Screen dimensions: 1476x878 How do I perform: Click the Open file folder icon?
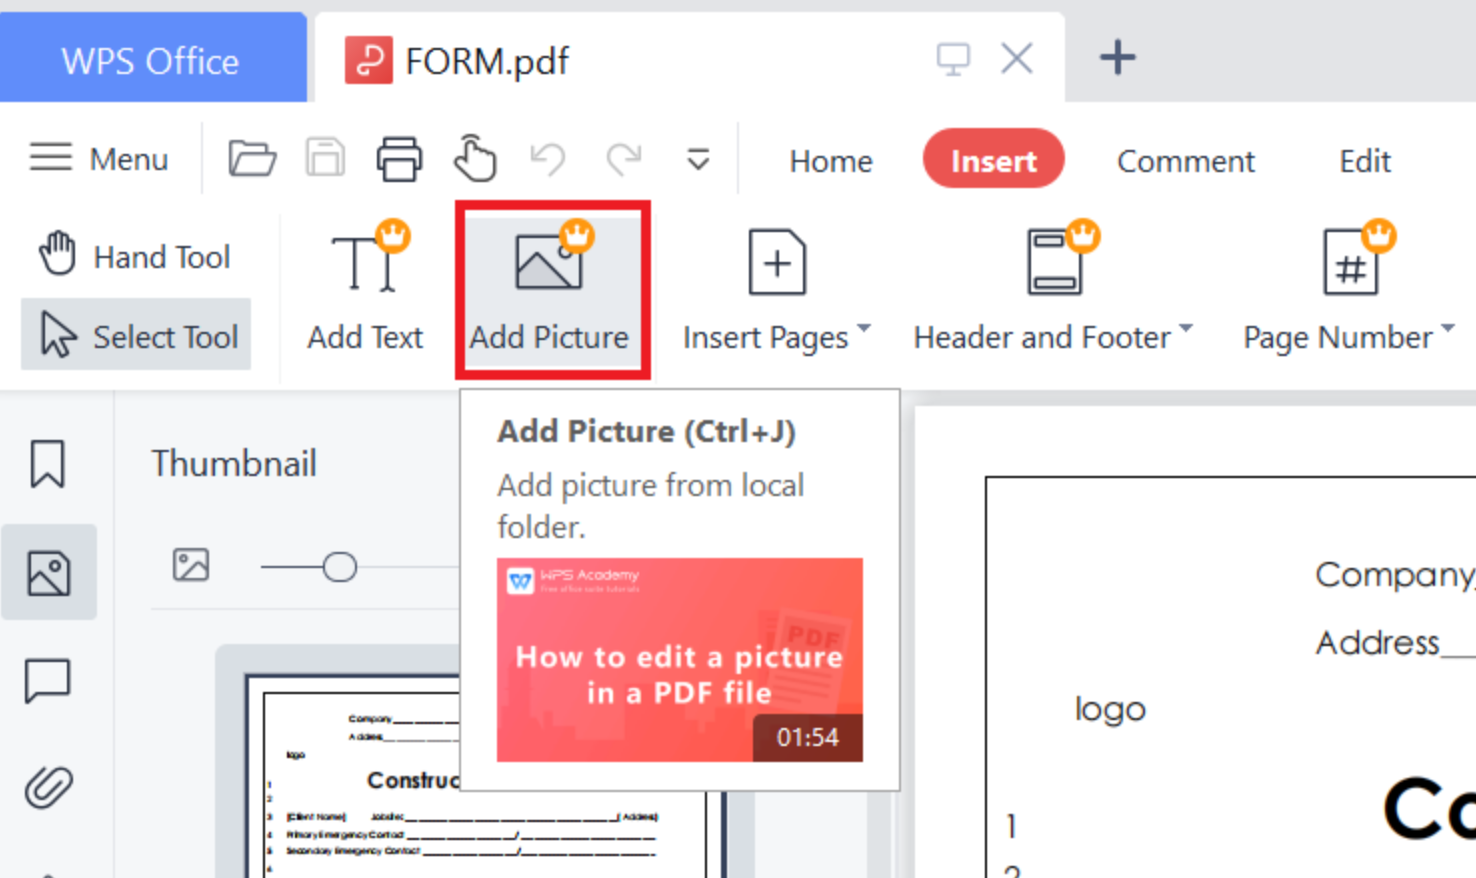coord(252,158)
